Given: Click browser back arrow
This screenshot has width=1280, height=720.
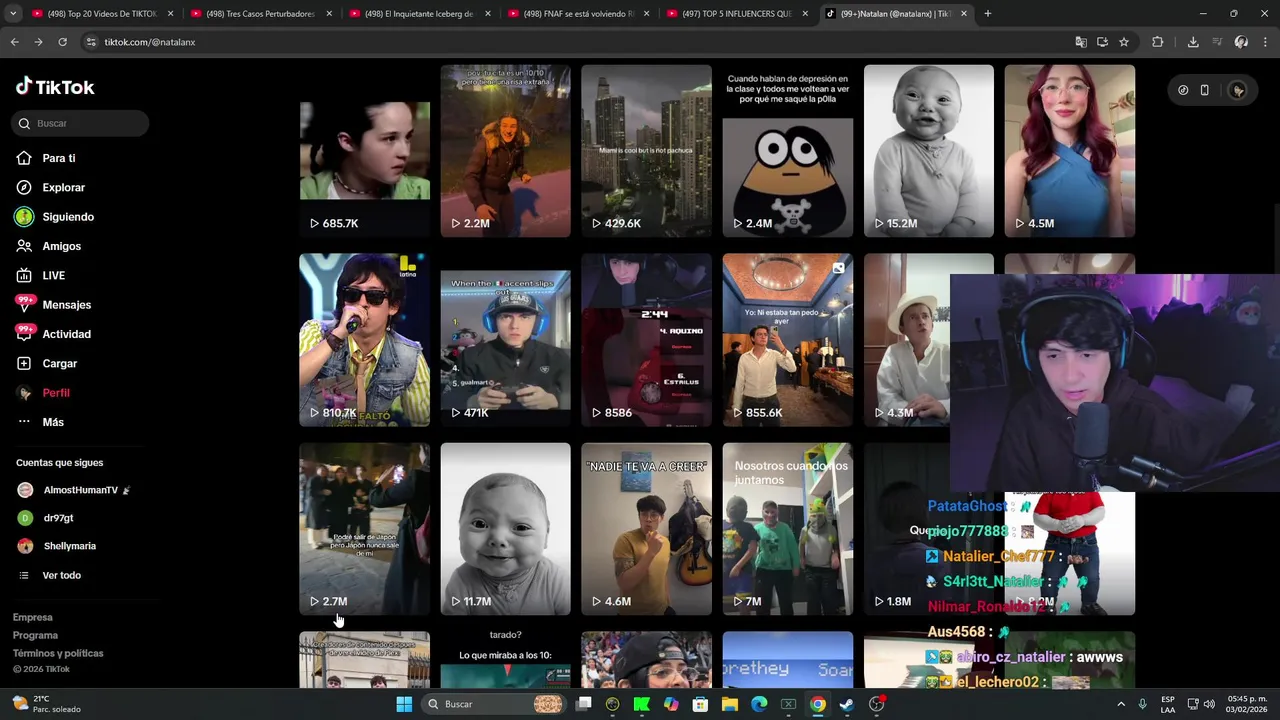Looking at the screenshot, I should click(14, 42).
